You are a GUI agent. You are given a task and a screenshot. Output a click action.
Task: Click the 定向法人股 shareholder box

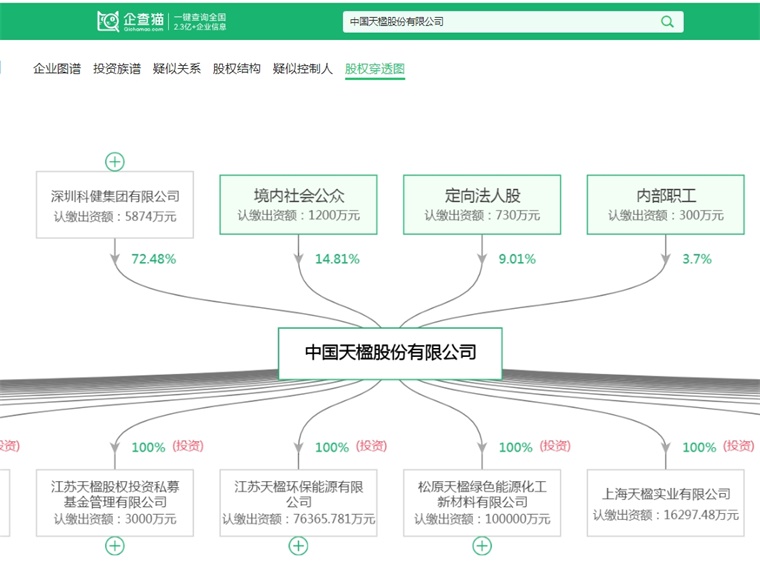click(x=482, y=205)
